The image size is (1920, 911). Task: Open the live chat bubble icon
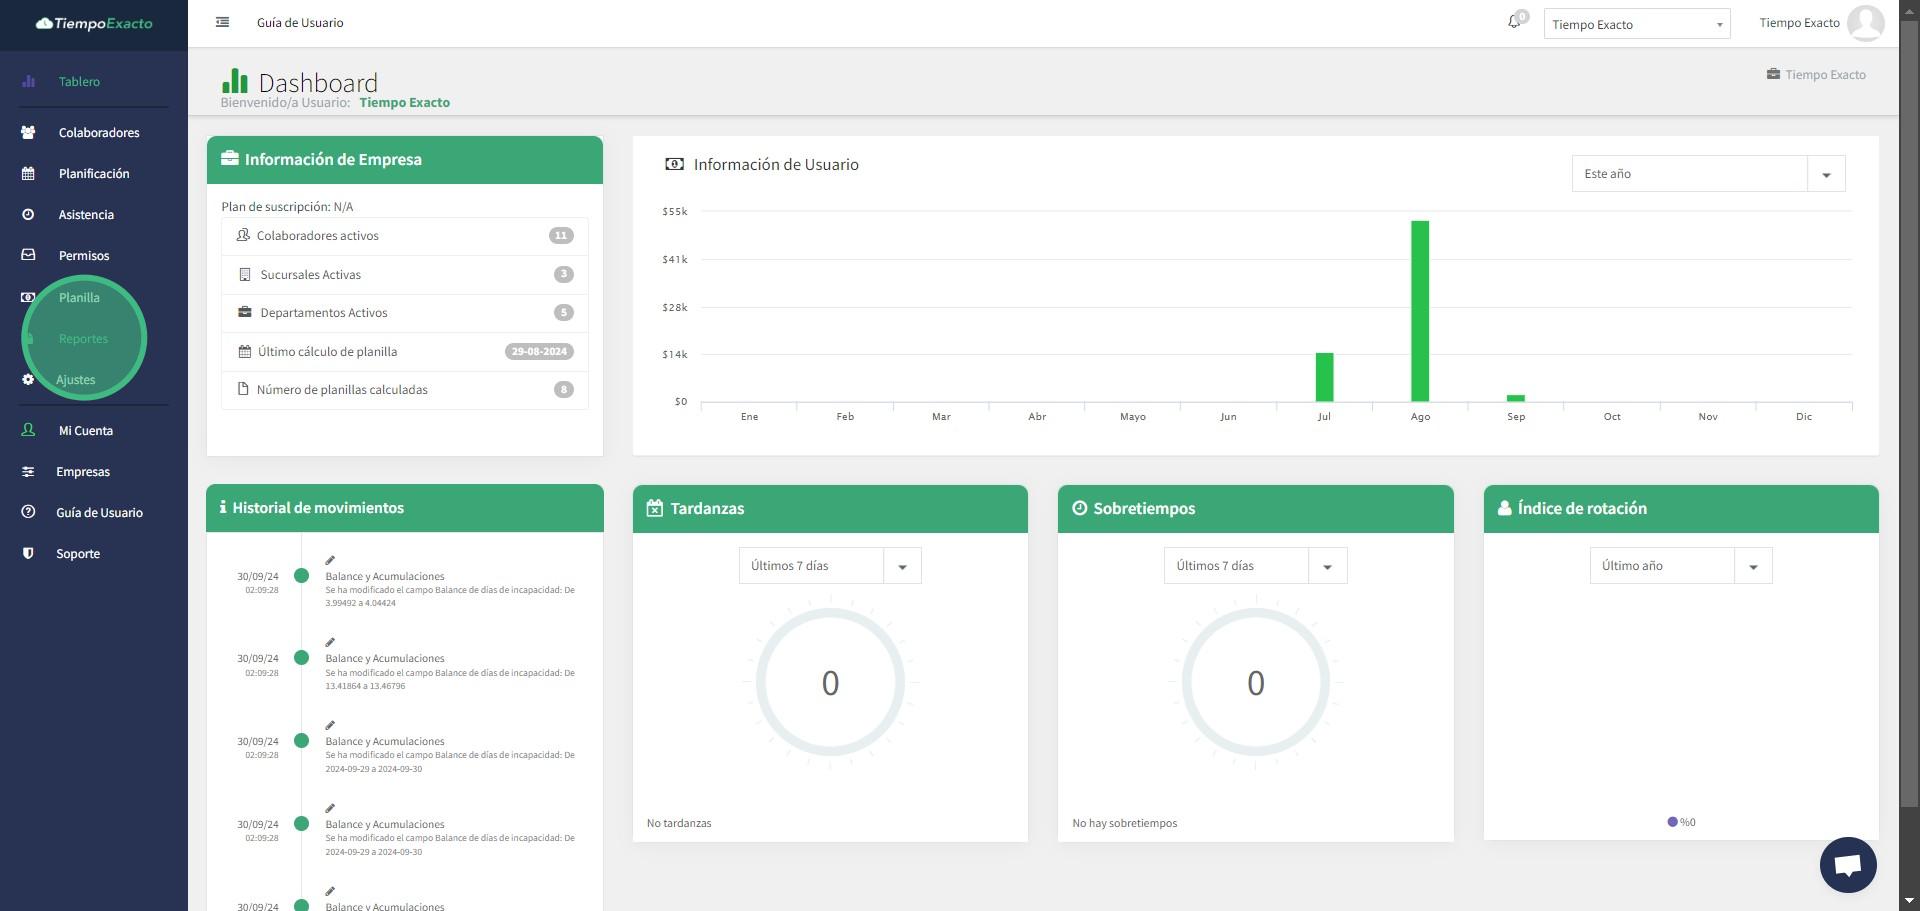[1847, 865]
